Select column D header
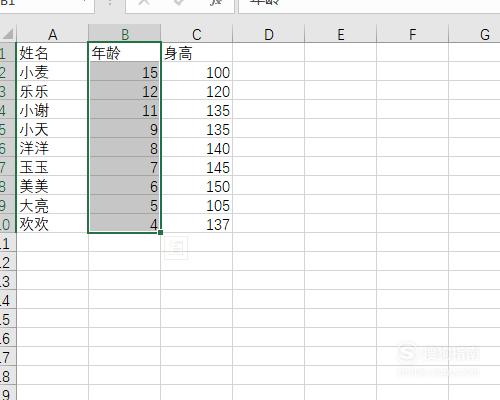The image size is (500, 400). click(x=269, y=34)
